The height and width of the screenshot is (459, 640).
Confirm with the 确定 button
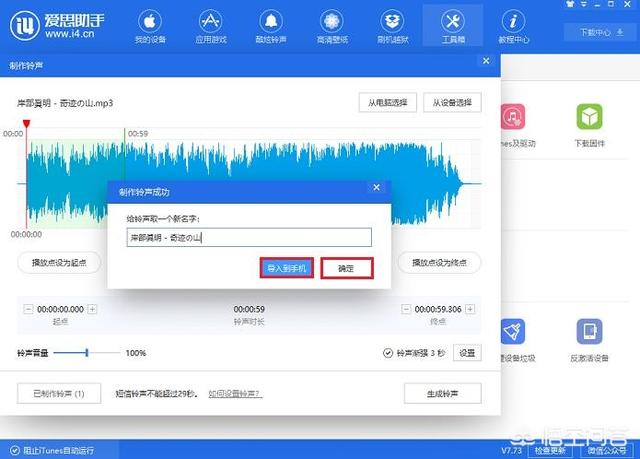tap(347, 268)
